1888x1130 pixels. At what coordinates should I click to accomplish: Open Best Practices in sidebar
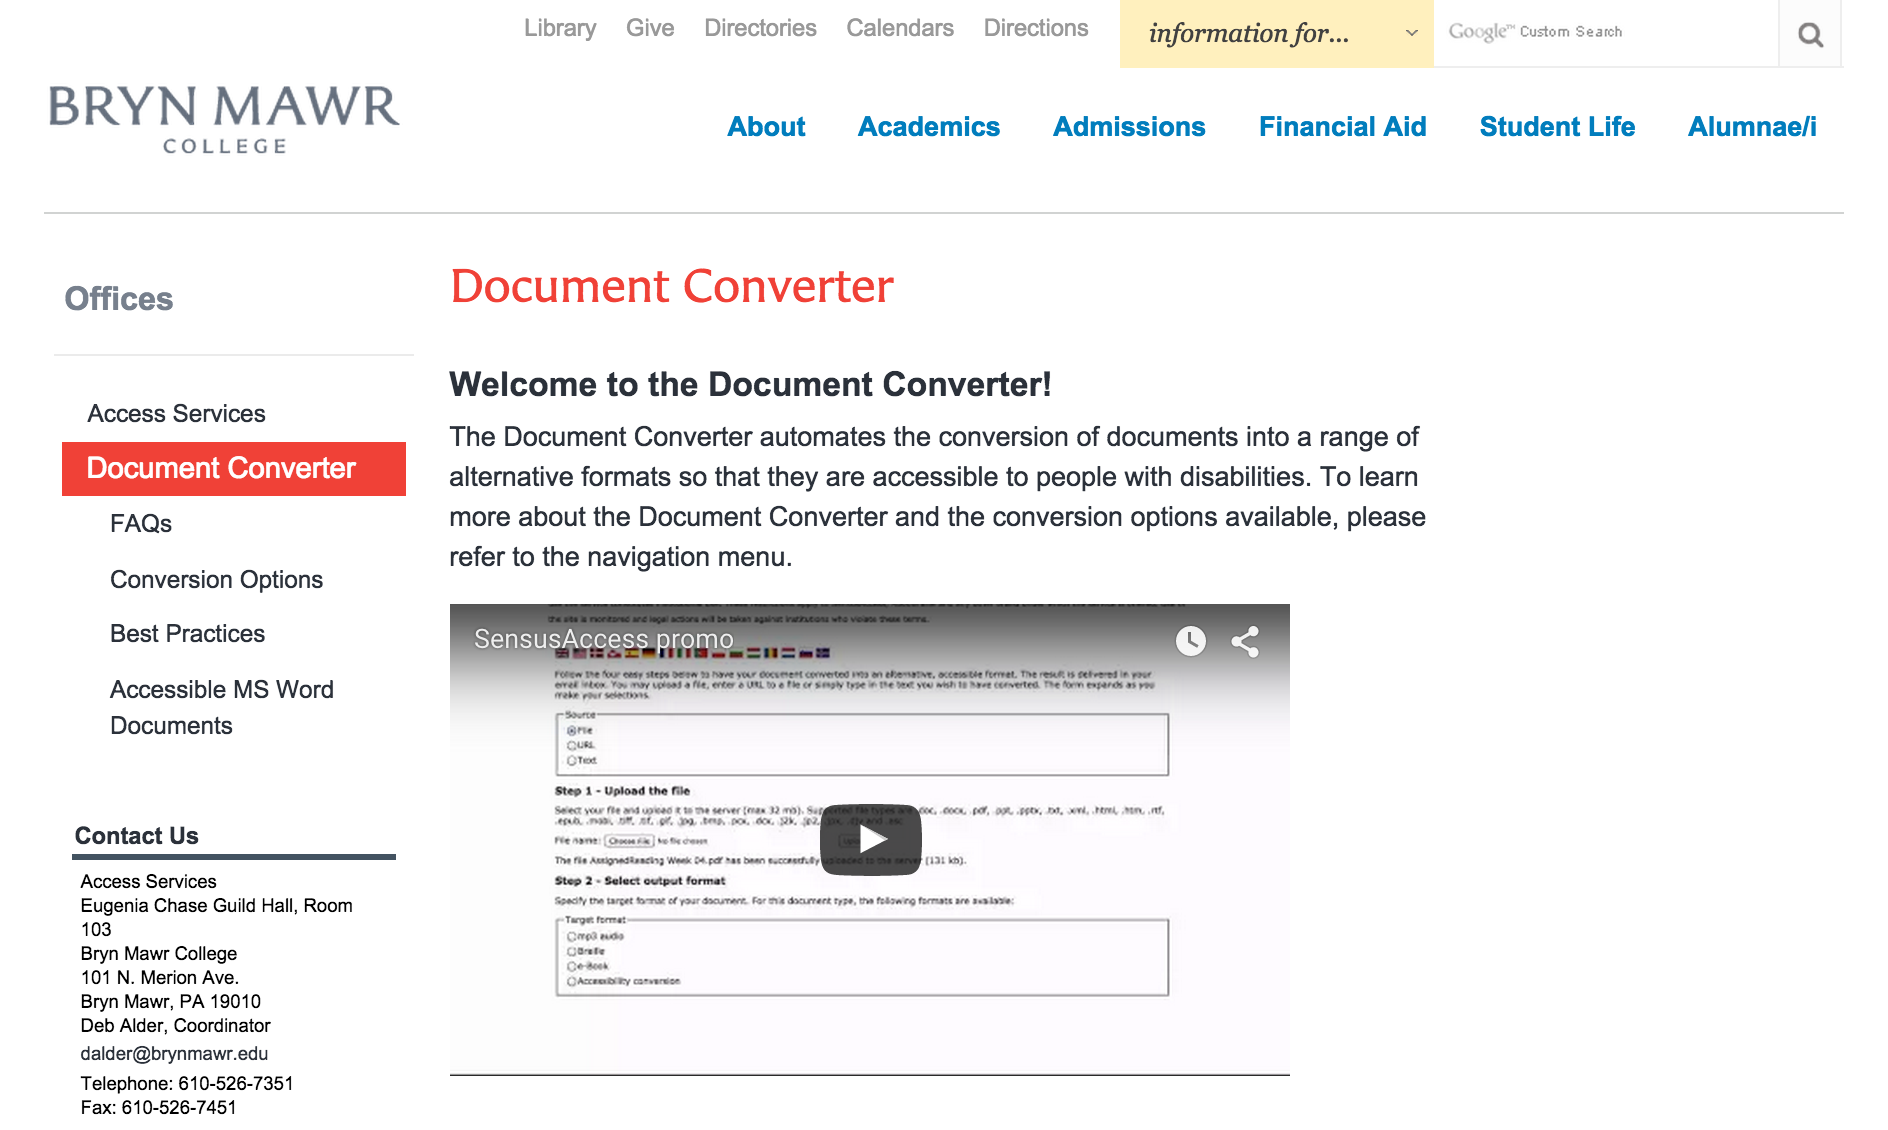[187, 634]
